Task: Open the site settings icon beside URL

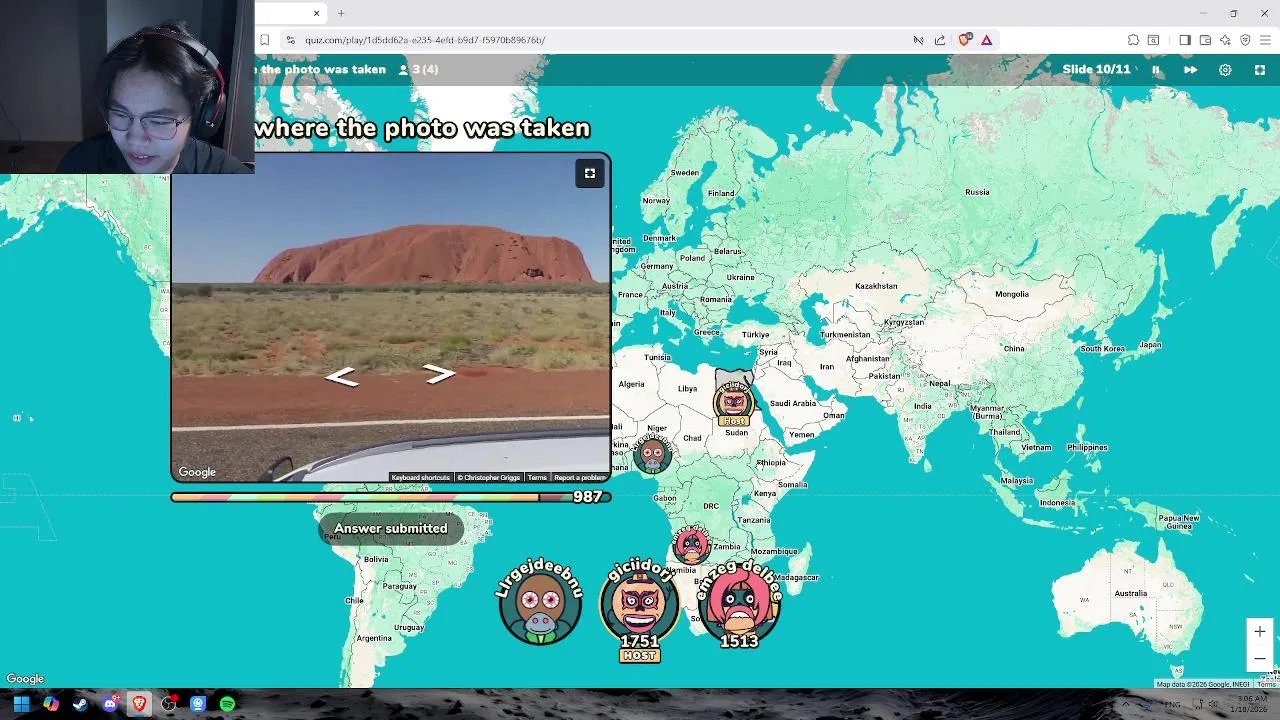Action: 289,40
